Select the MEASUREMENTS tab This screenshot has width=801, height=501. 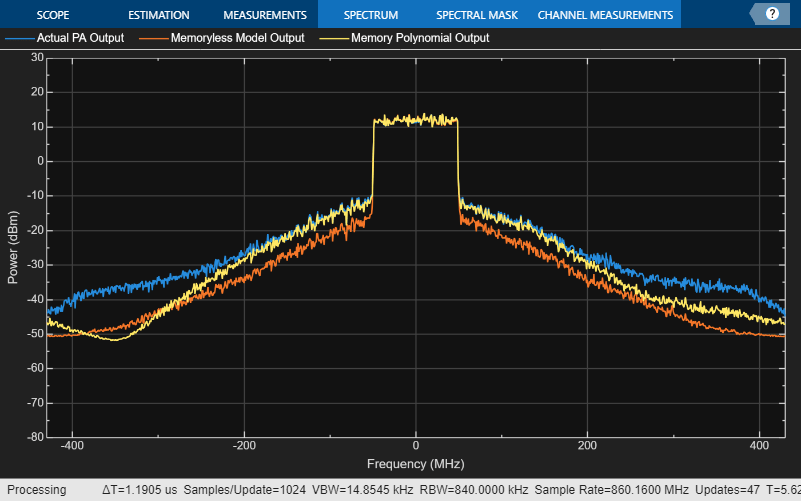click(265, 15)
